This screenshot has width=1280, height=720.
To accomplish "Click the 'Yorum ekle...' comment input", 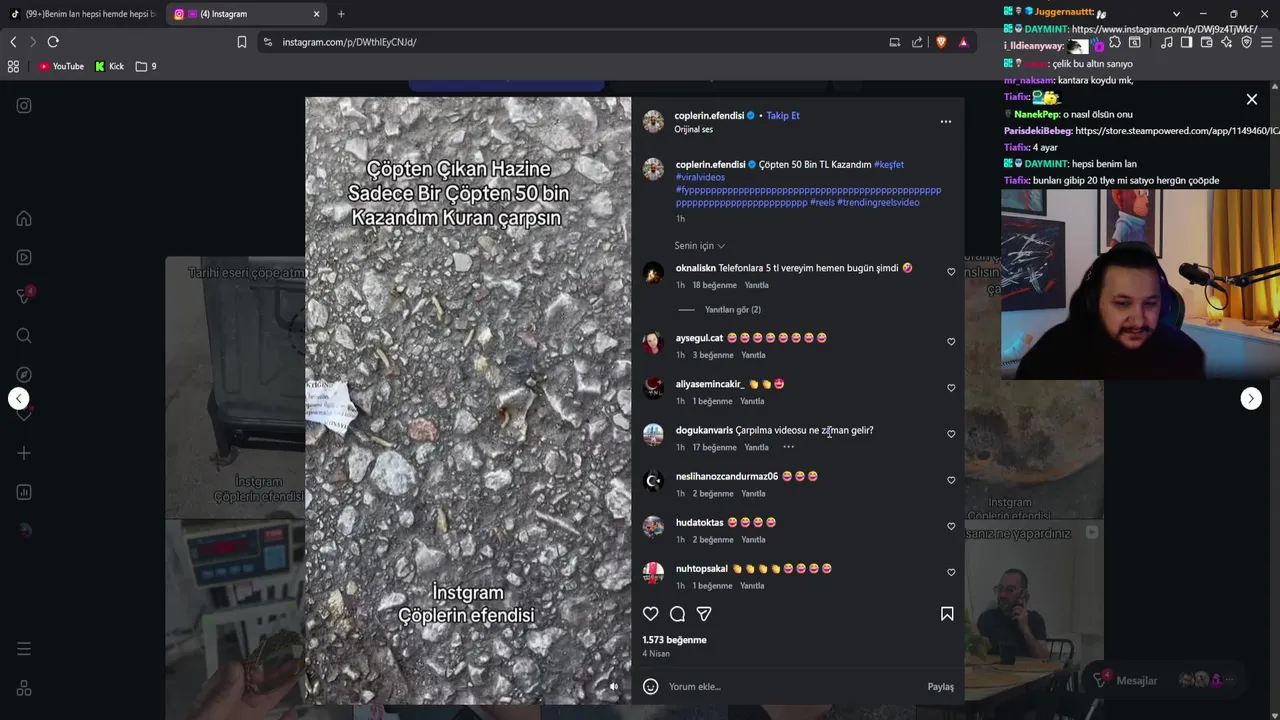I will (790, 687).
